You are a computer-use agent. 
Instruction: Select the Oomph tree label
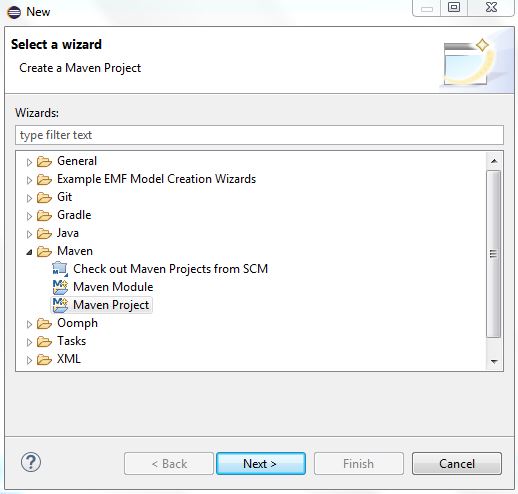pos(77,323)
